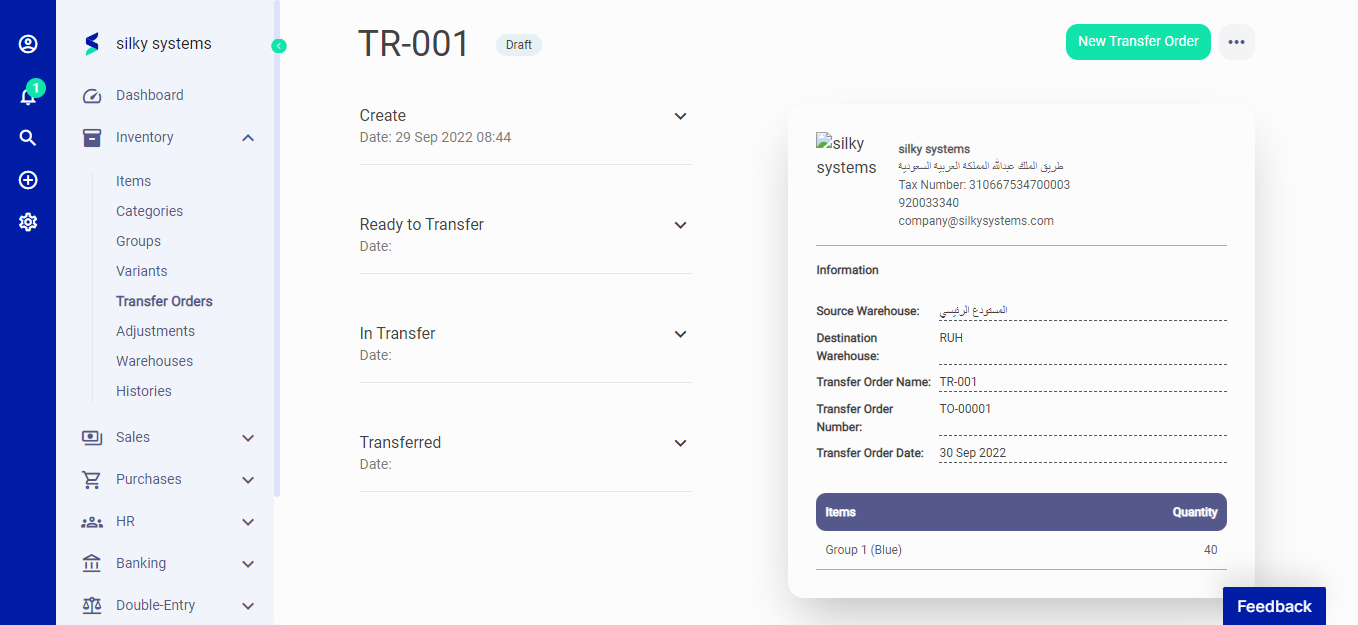Collapse the Inventory section chevron
This screenshot has width=1358, height=625.
[247, 137]
